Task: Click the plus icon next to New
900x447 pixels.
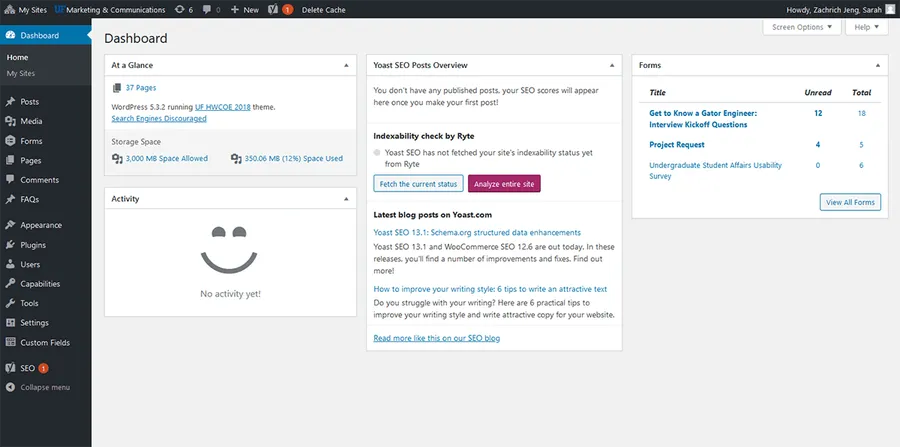Action: [234, 10]
